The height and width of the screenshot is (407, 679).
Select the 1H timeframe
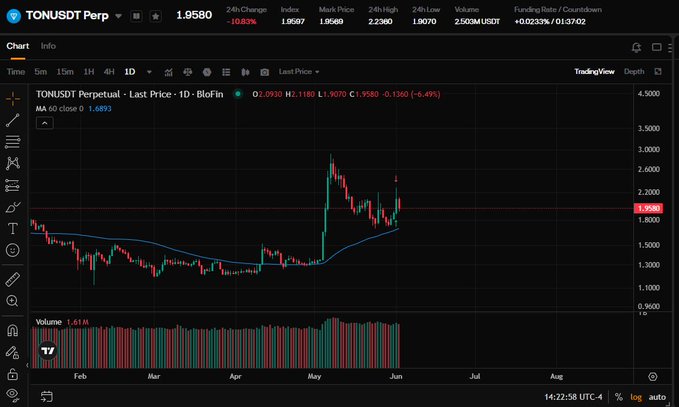click(x=89, y=72)
